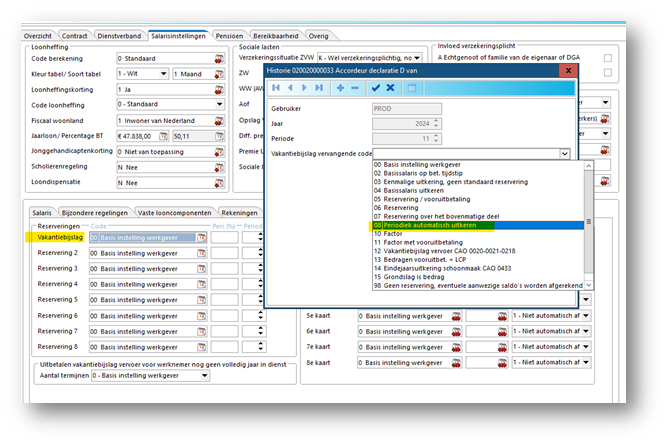
Task: Open calendar icon for Reservering 8
Action: point(202,347)
